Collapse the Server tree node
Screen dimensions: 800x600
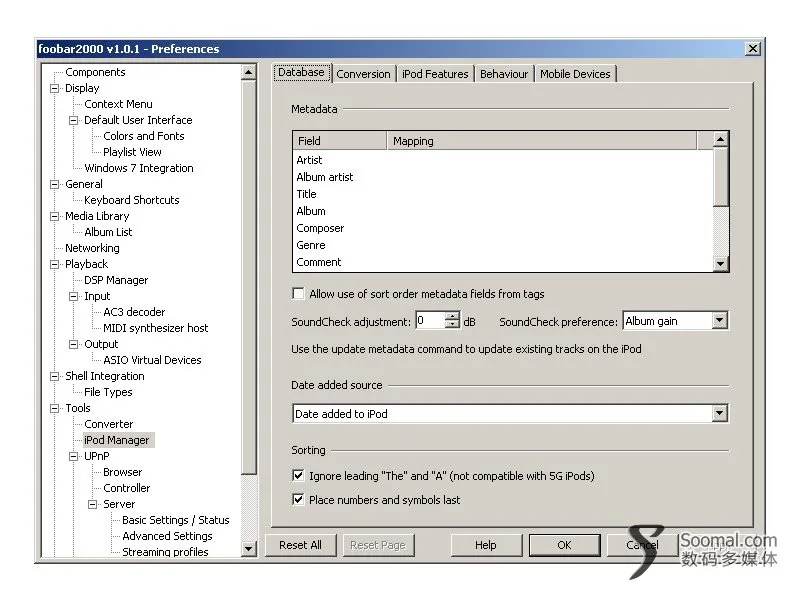[x=92, y=504]
